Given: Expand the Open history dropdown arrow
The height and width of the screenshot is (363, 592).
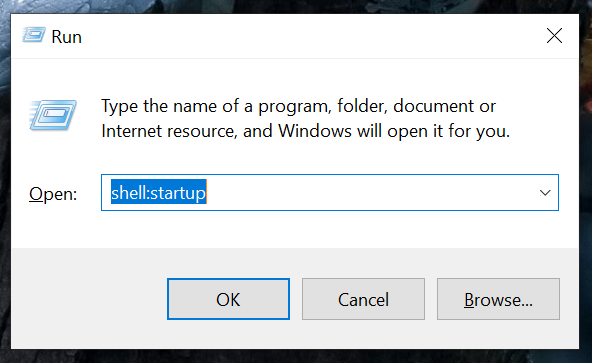Looking at the screenshot, I should [545, 193].
